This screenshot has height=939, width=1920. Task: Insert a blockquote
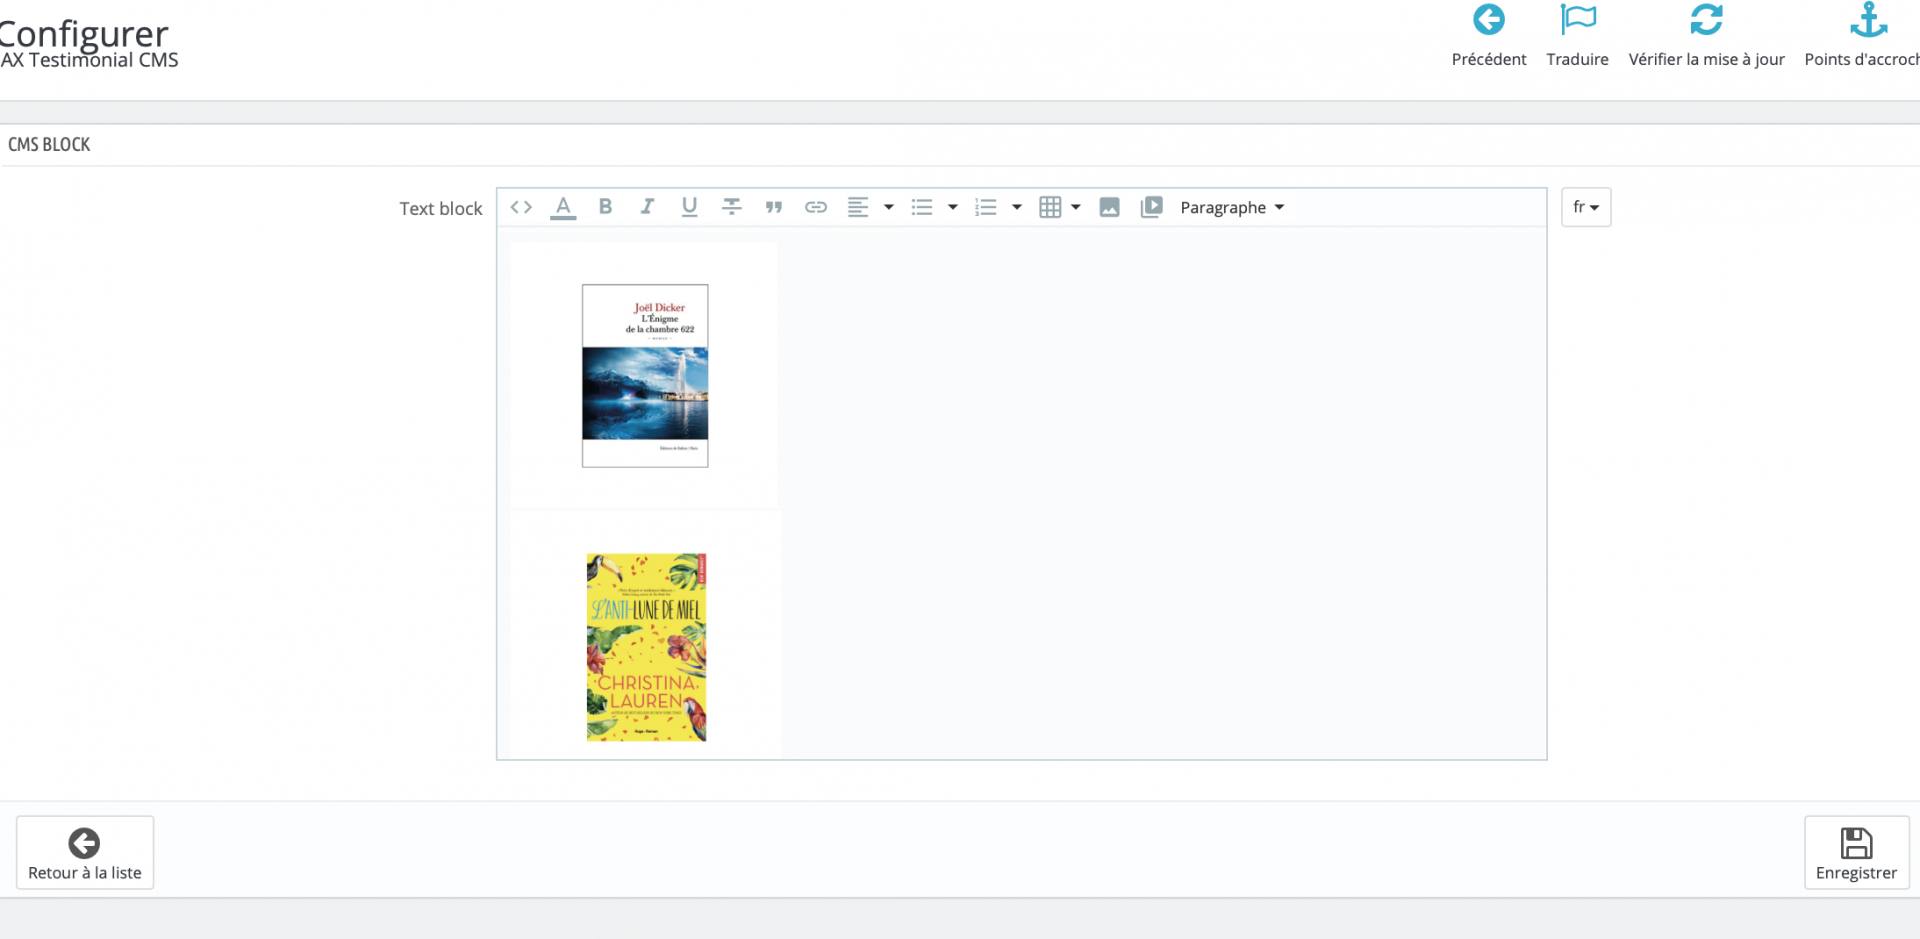pos(774,207)
